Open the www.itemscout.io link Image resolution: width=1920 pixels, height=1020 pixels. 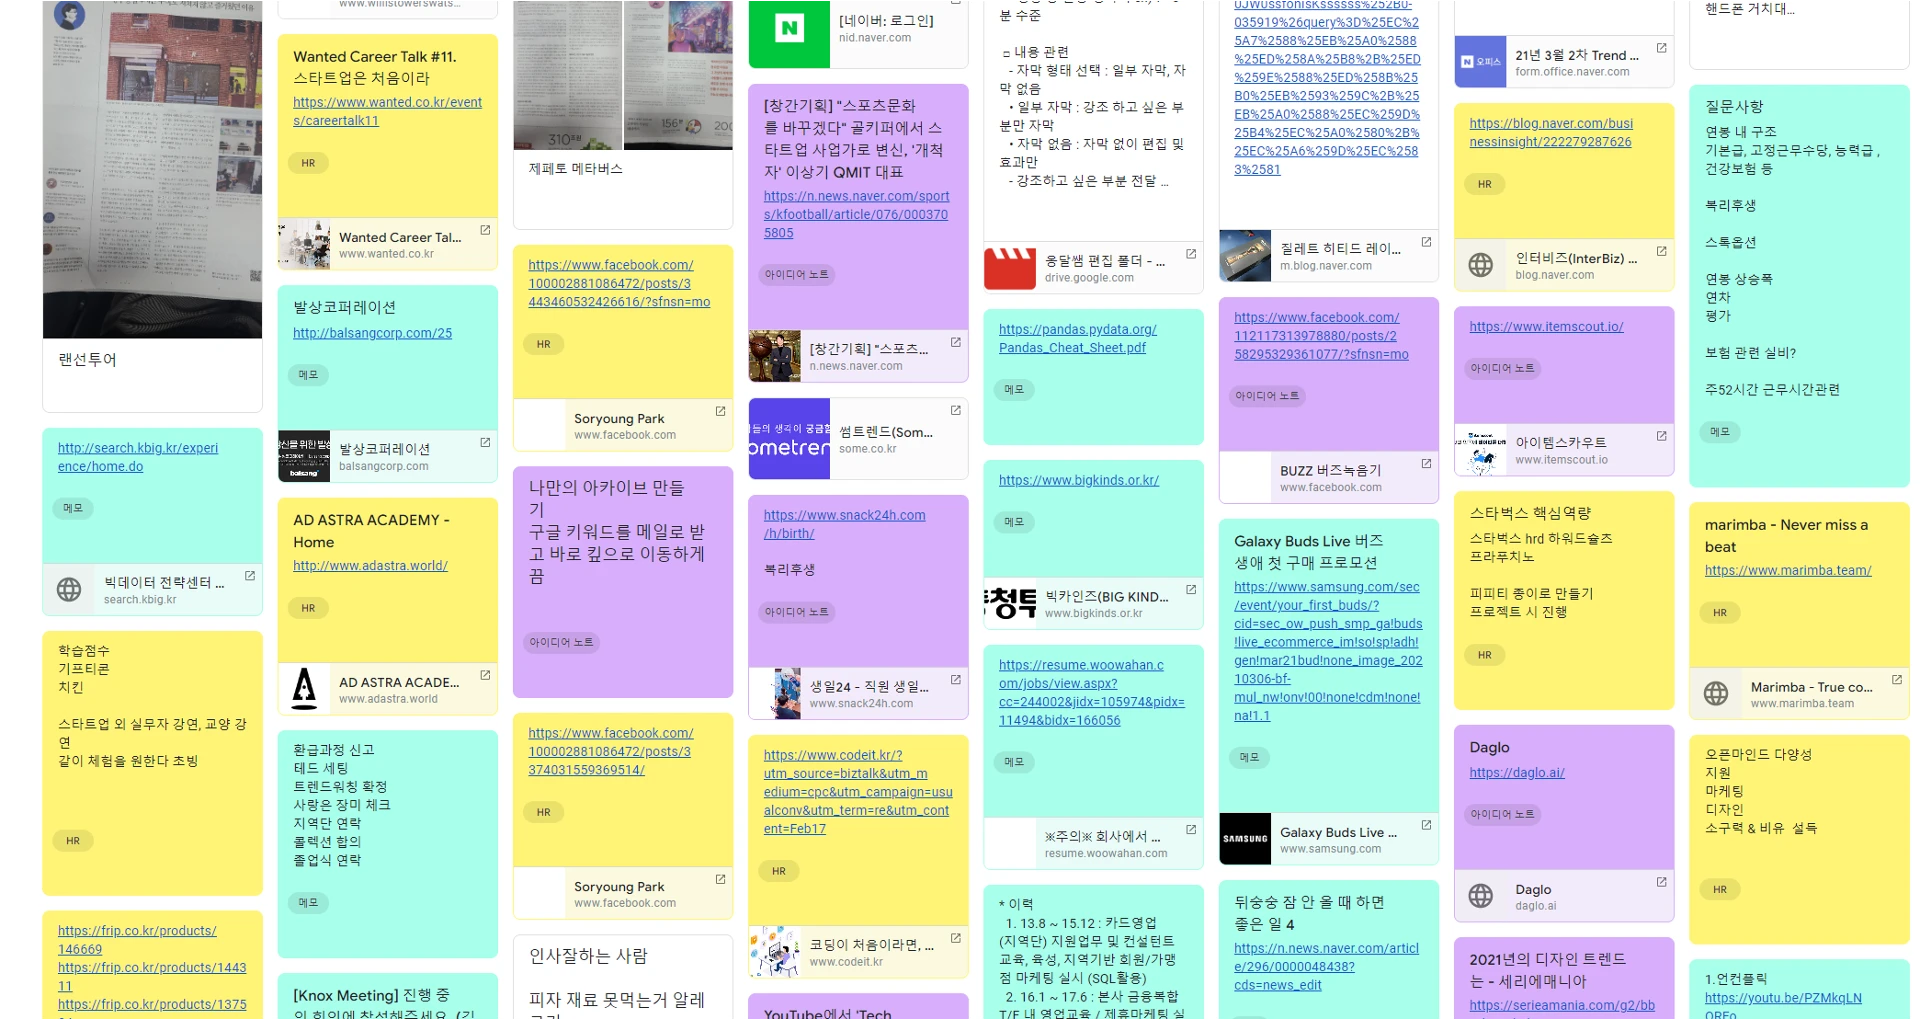click(x=1546, y=326)
